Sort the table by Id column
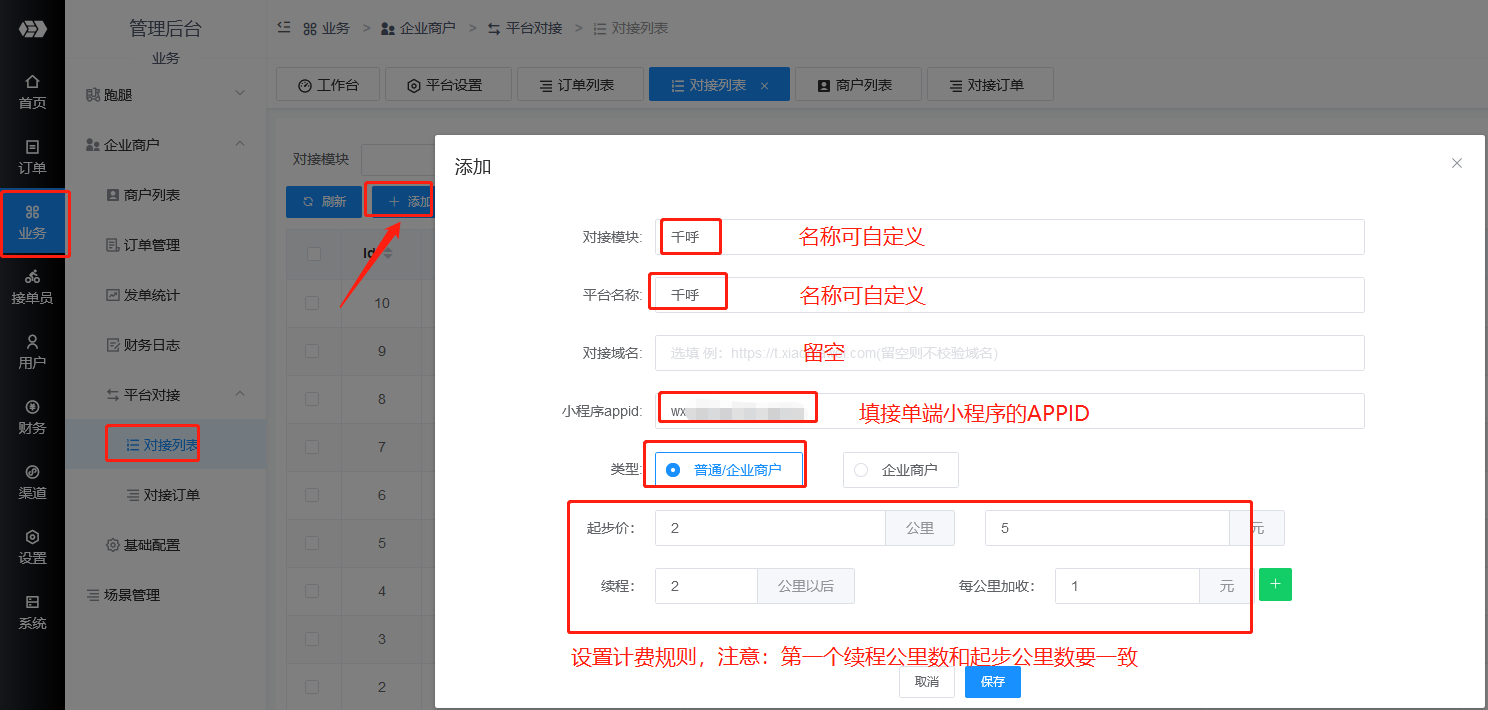 (388, 254)
